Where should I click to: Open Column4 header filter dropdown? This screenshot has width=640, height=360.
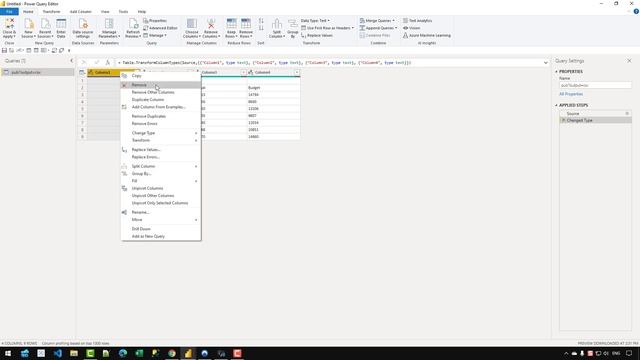coord(297,73)
